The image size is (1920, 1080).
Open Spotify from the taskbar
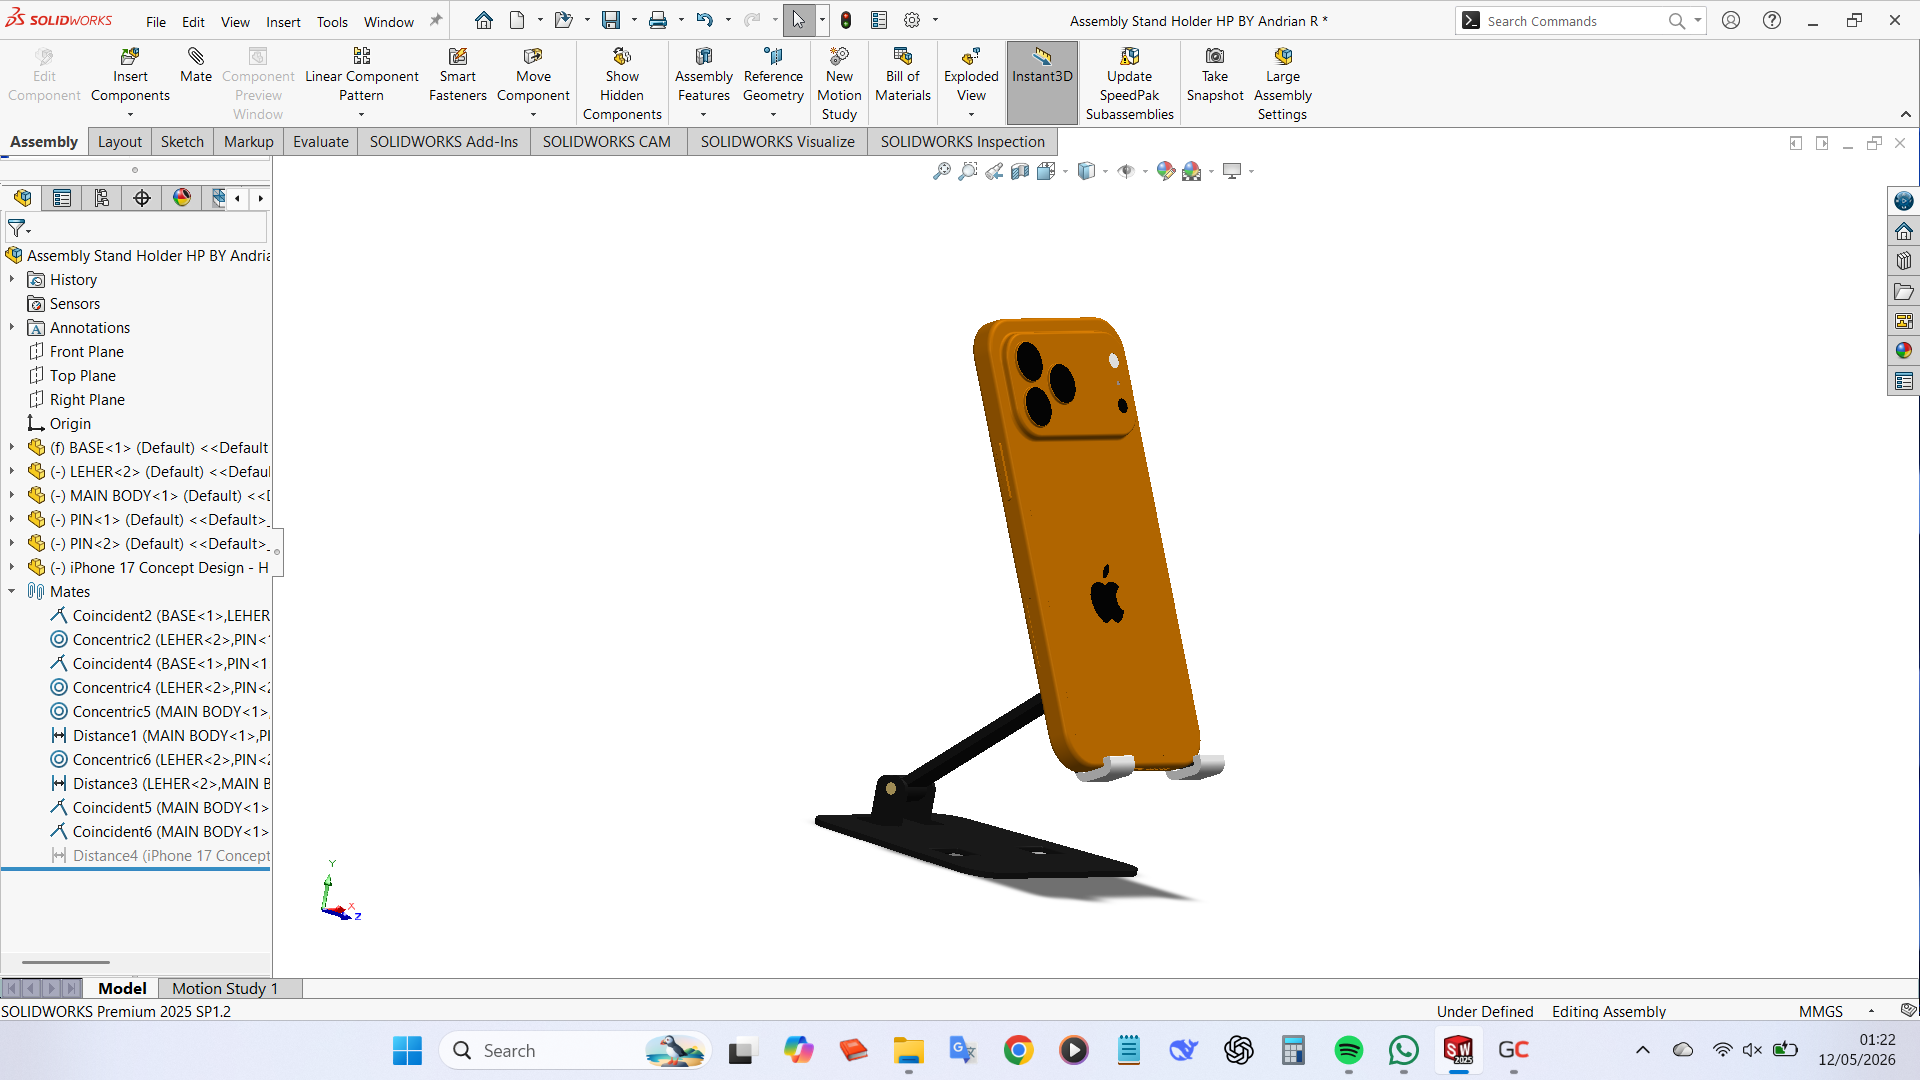(1348, 1050)
